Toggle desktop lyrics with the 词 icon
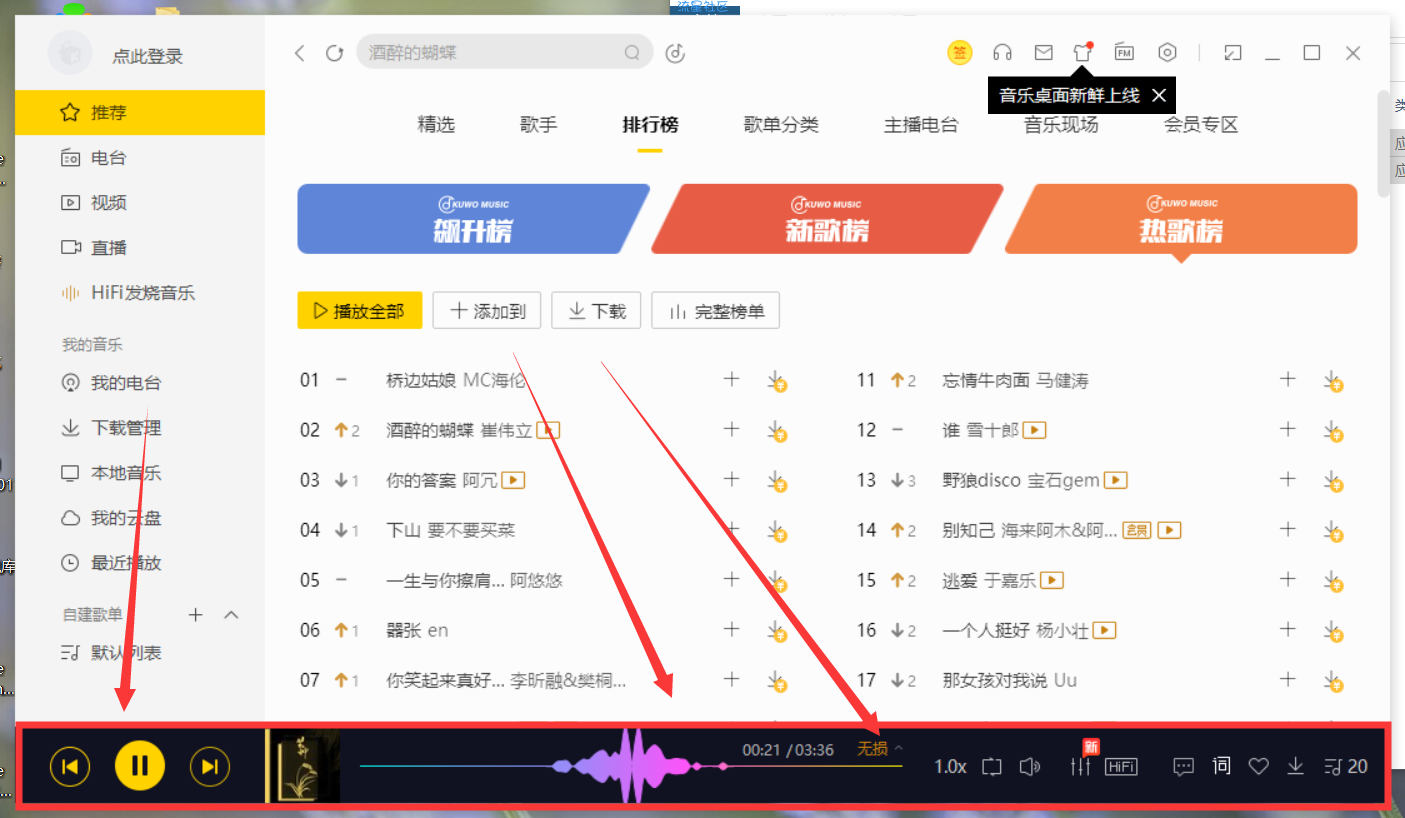 1221,767
